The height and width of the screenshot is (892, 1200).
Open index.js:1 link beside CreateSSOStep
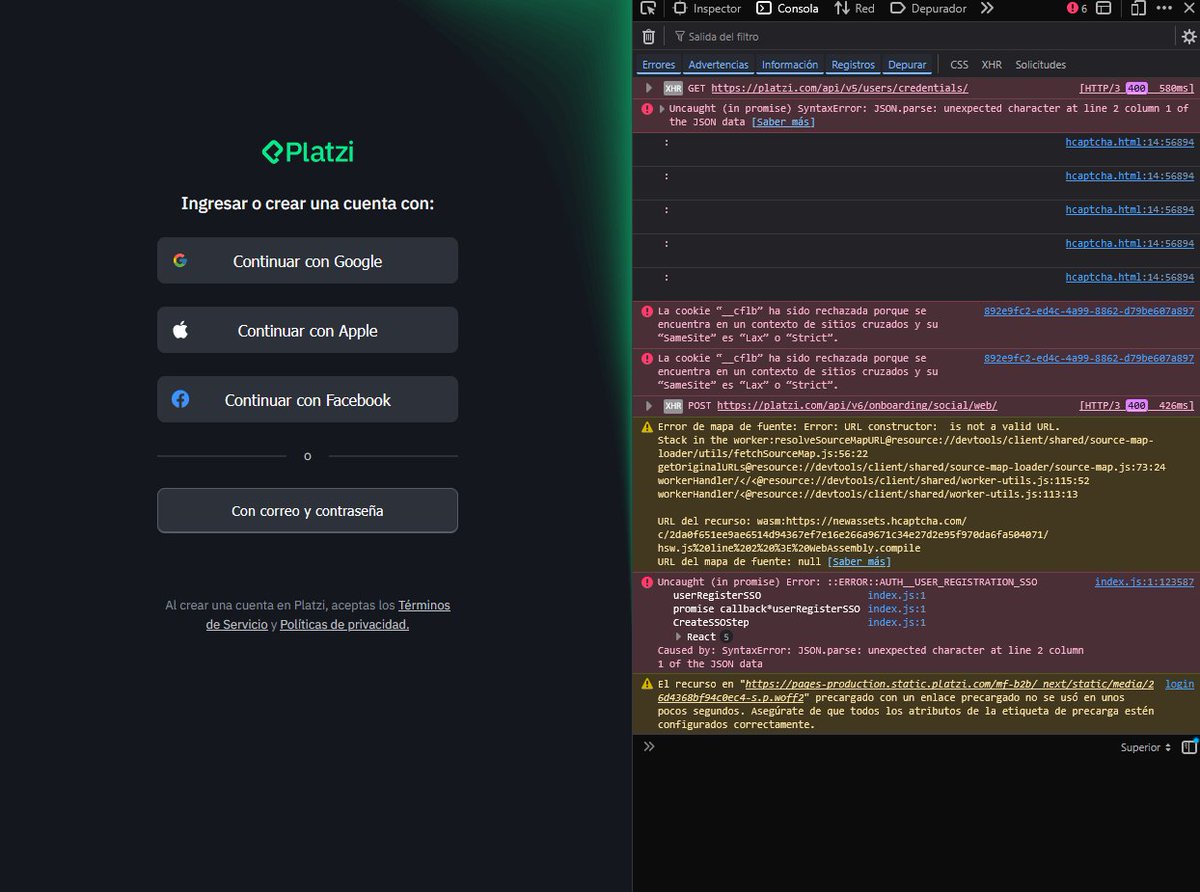[x=896, y=622]
